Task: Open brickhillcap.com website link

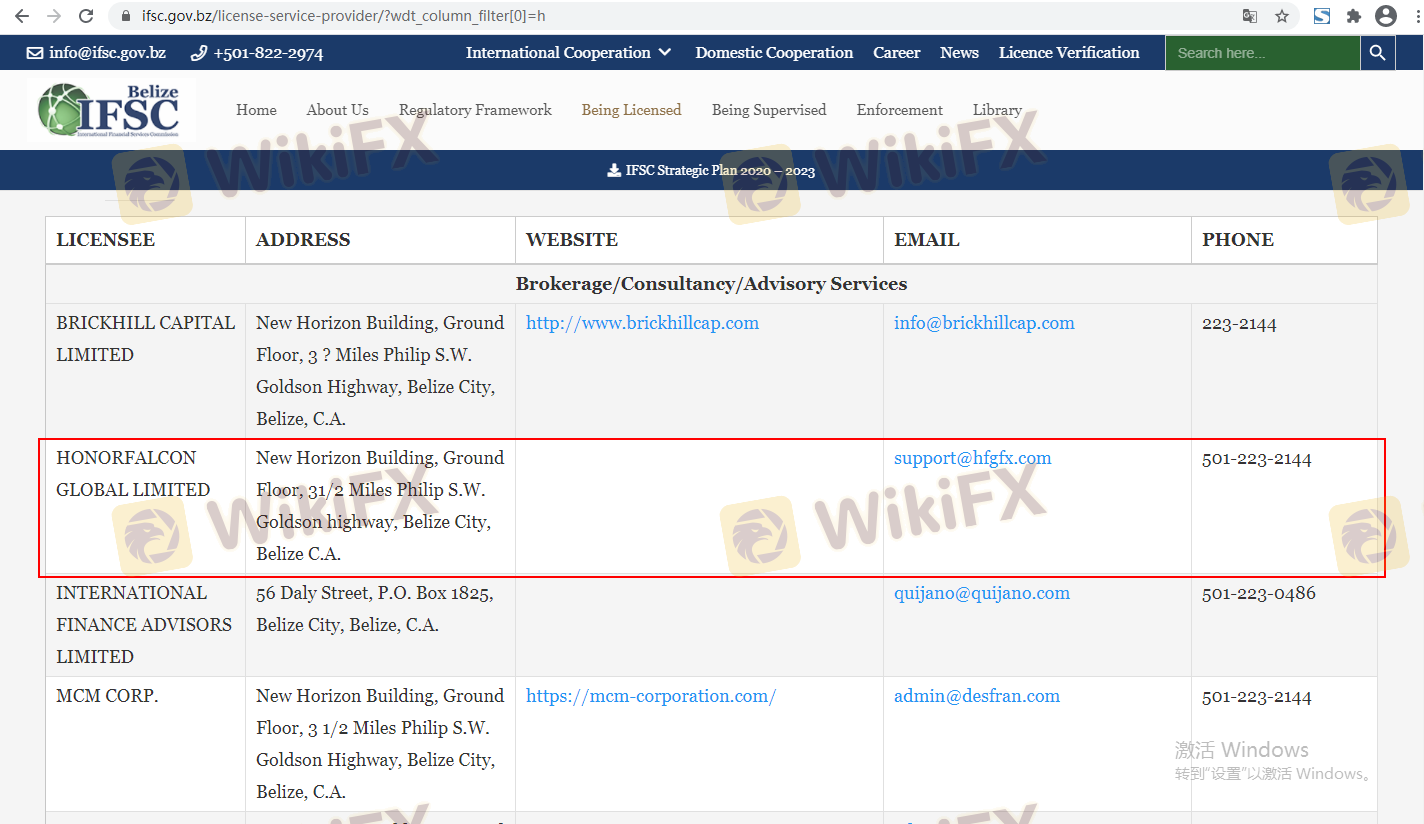Action: (642, 323)
